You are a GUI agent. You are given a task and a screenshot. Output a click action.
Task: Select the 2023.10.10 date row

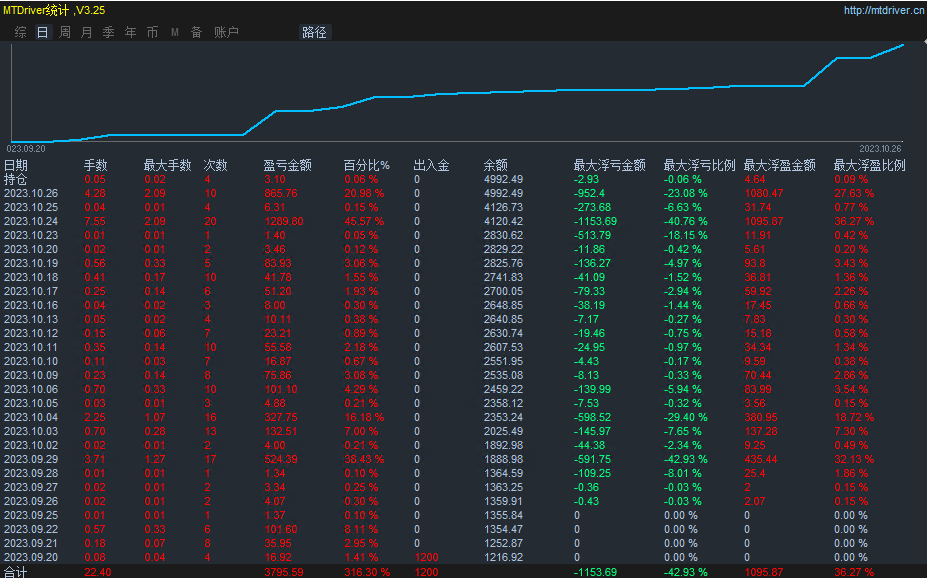[31, 361]
